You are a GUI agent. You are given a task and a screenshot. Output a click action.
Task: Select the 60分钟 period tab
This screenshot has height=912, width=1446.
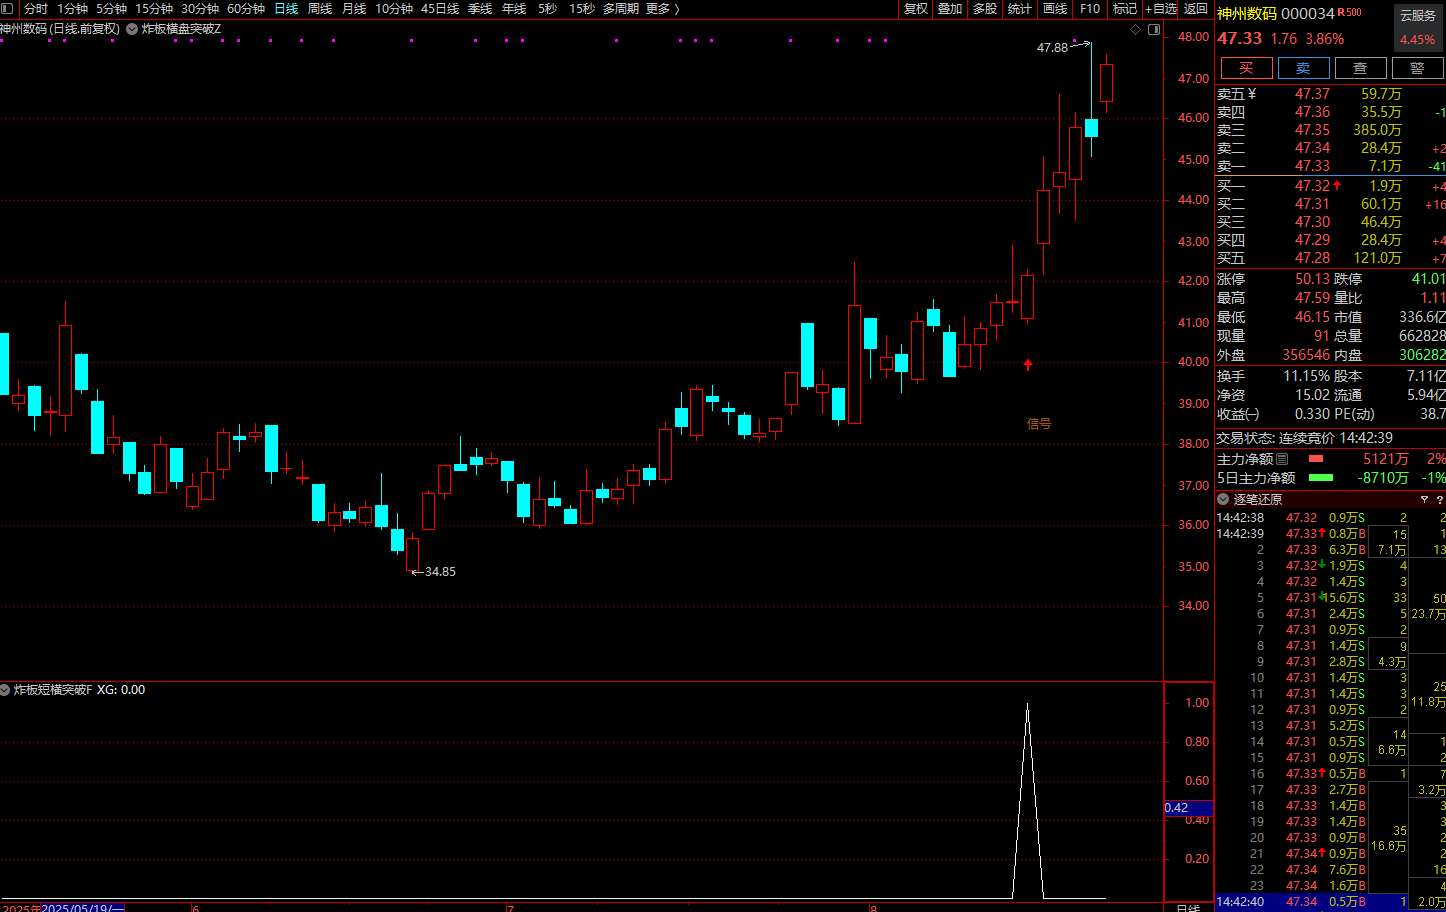pos(246,9)
